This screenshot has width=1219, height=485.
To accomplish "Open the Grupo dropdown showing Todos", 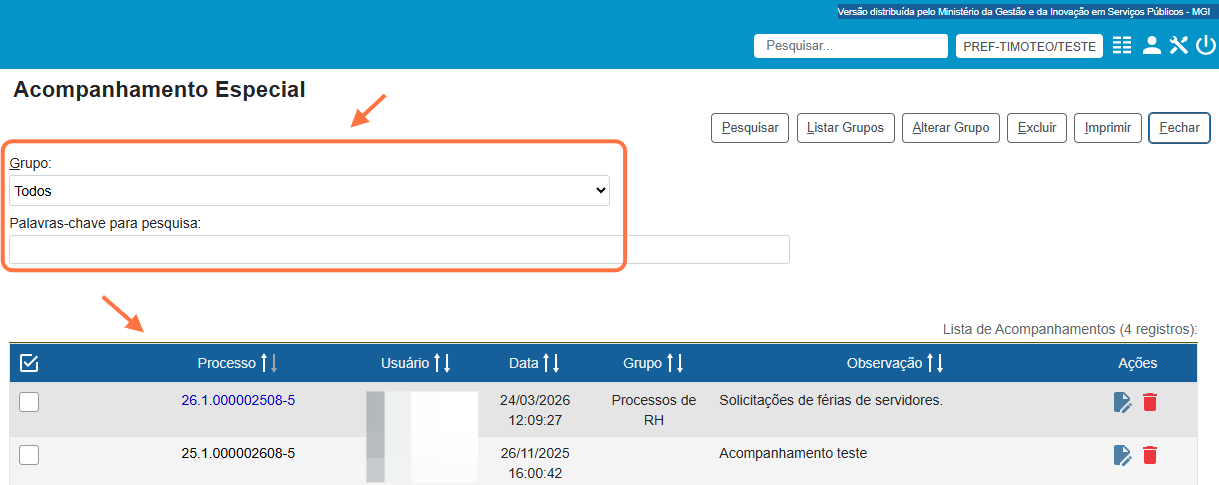I will pos(309,190).
